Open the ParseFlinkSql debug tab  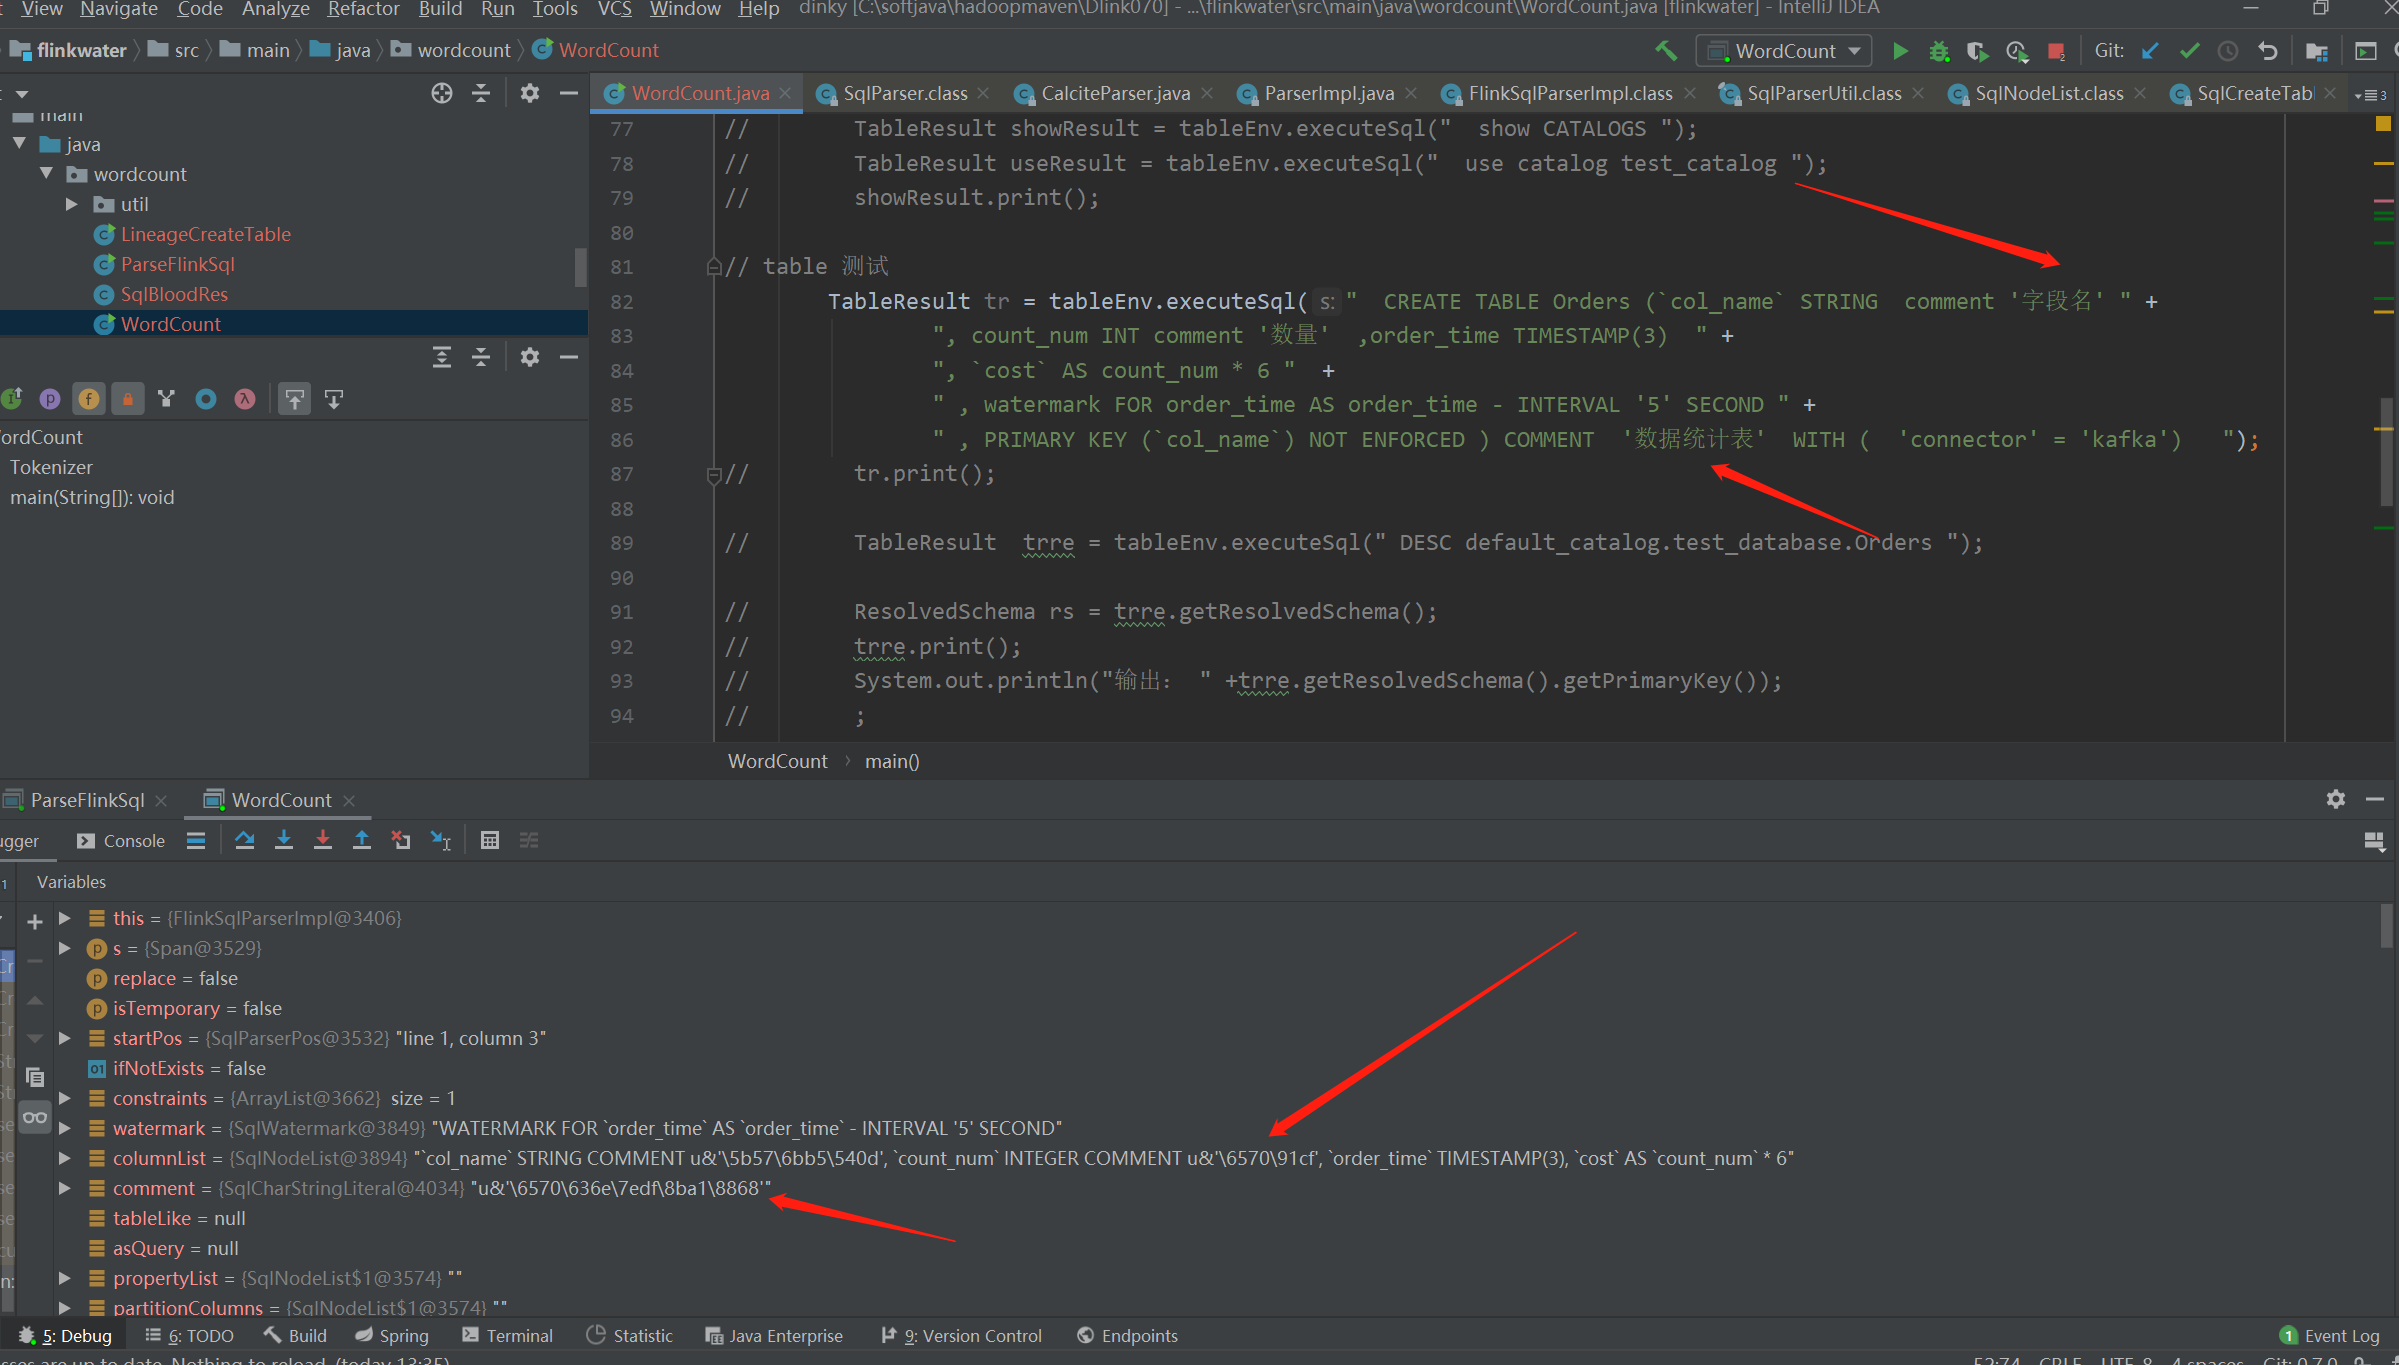click(x=86, y=800)
